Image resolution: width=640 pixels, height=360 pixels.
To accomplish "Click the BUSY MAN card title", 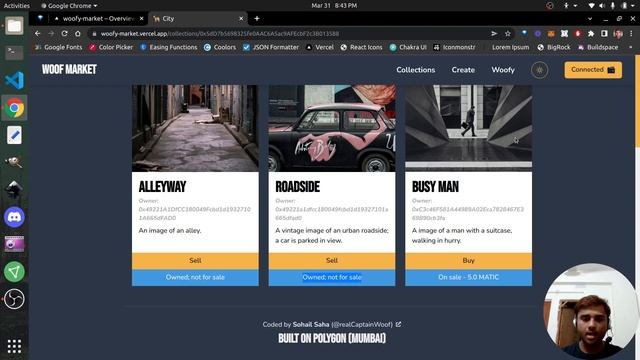I will coord(435,187).
